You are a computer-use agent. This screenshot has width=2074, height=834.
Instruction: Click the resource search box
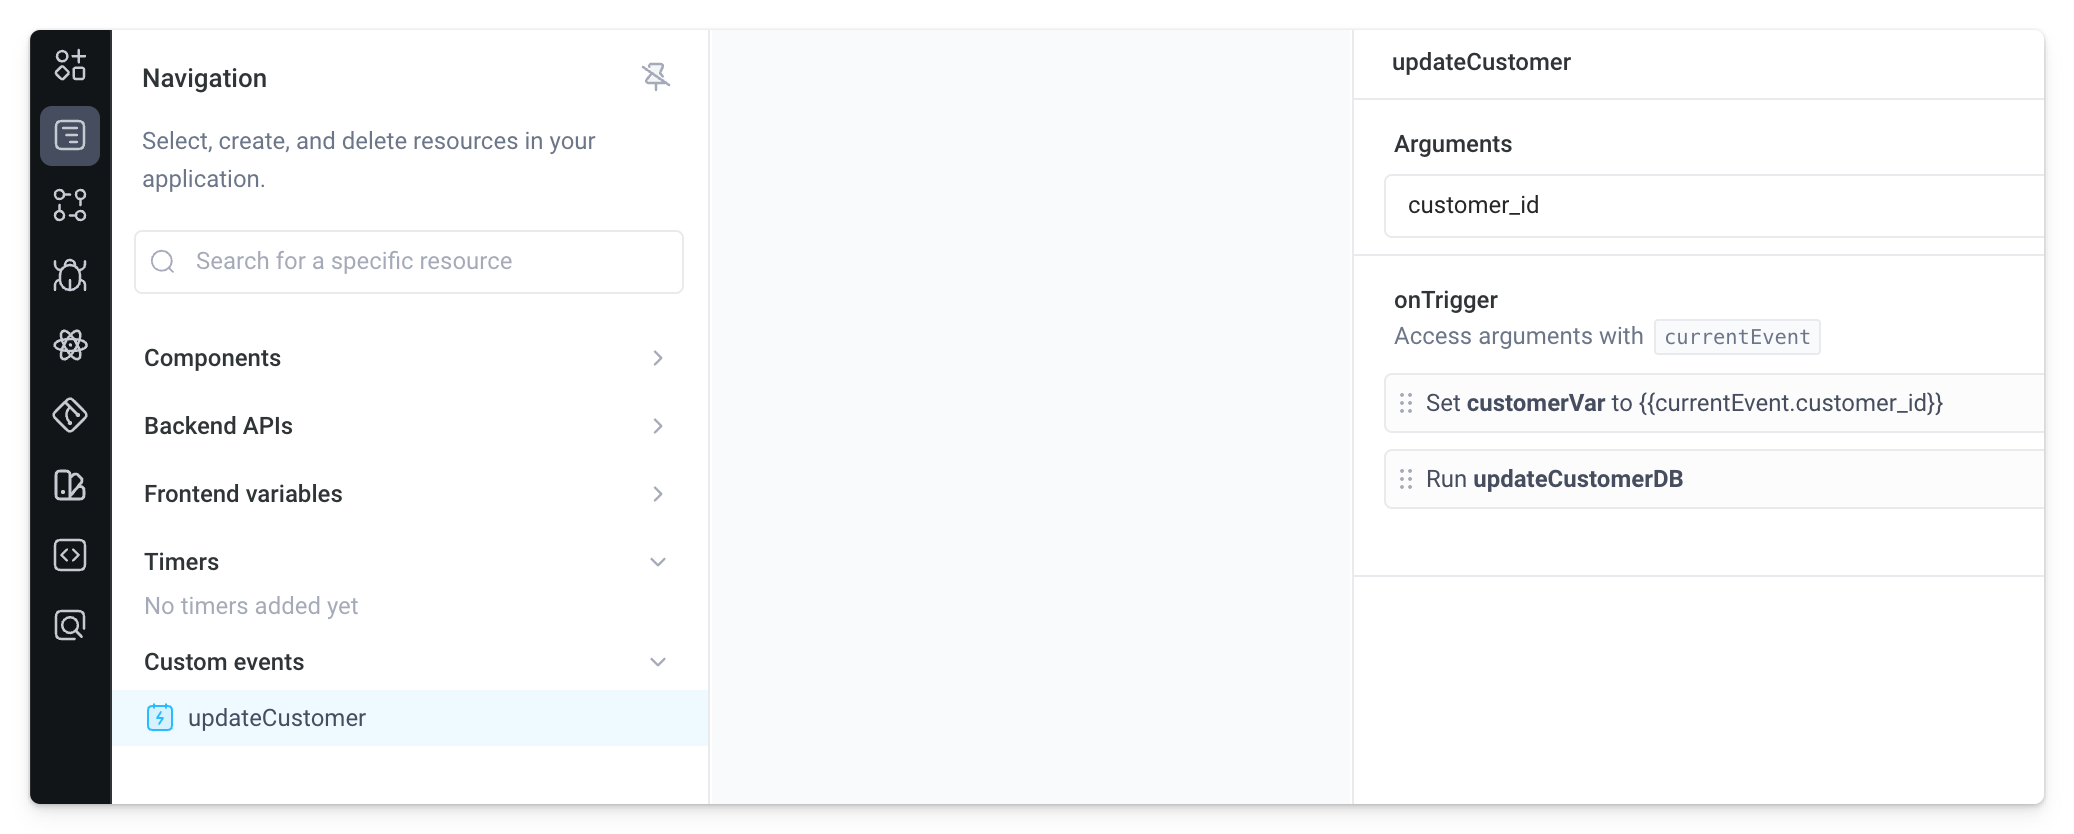pyautogui.click(x=408, y=261)
